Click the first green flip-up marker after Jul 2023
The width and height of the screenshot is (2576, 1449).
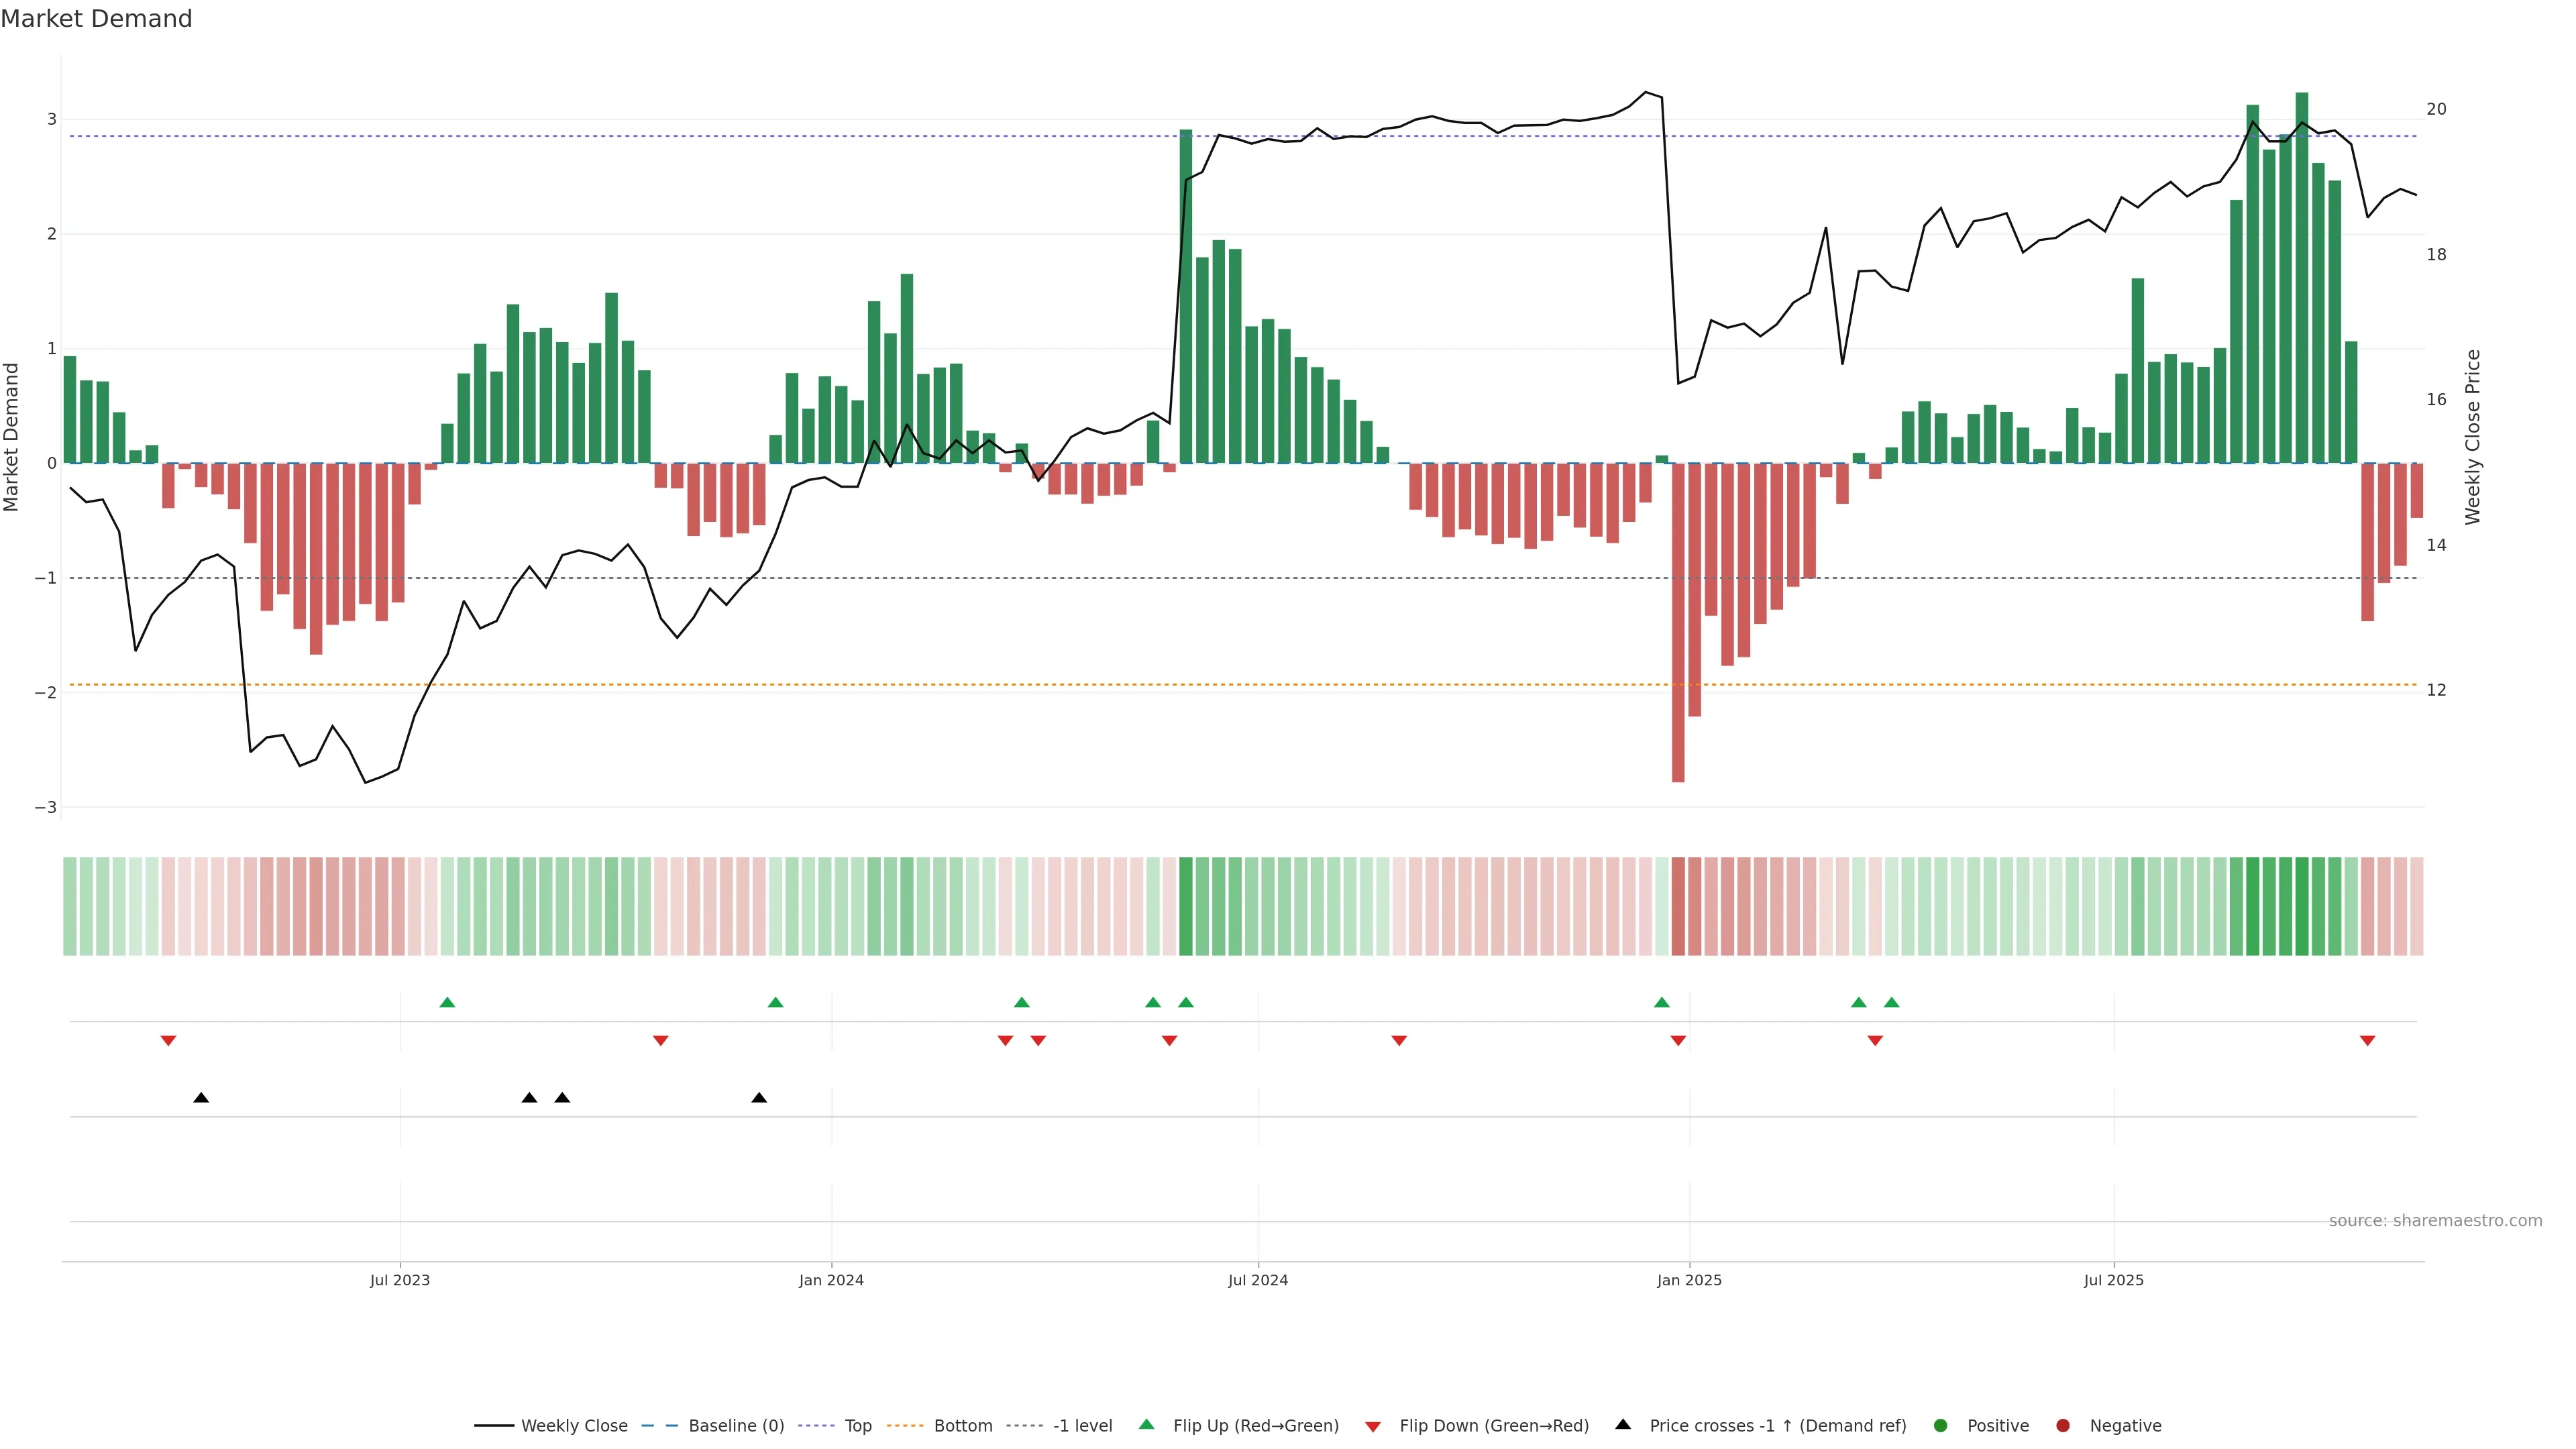447,1002
